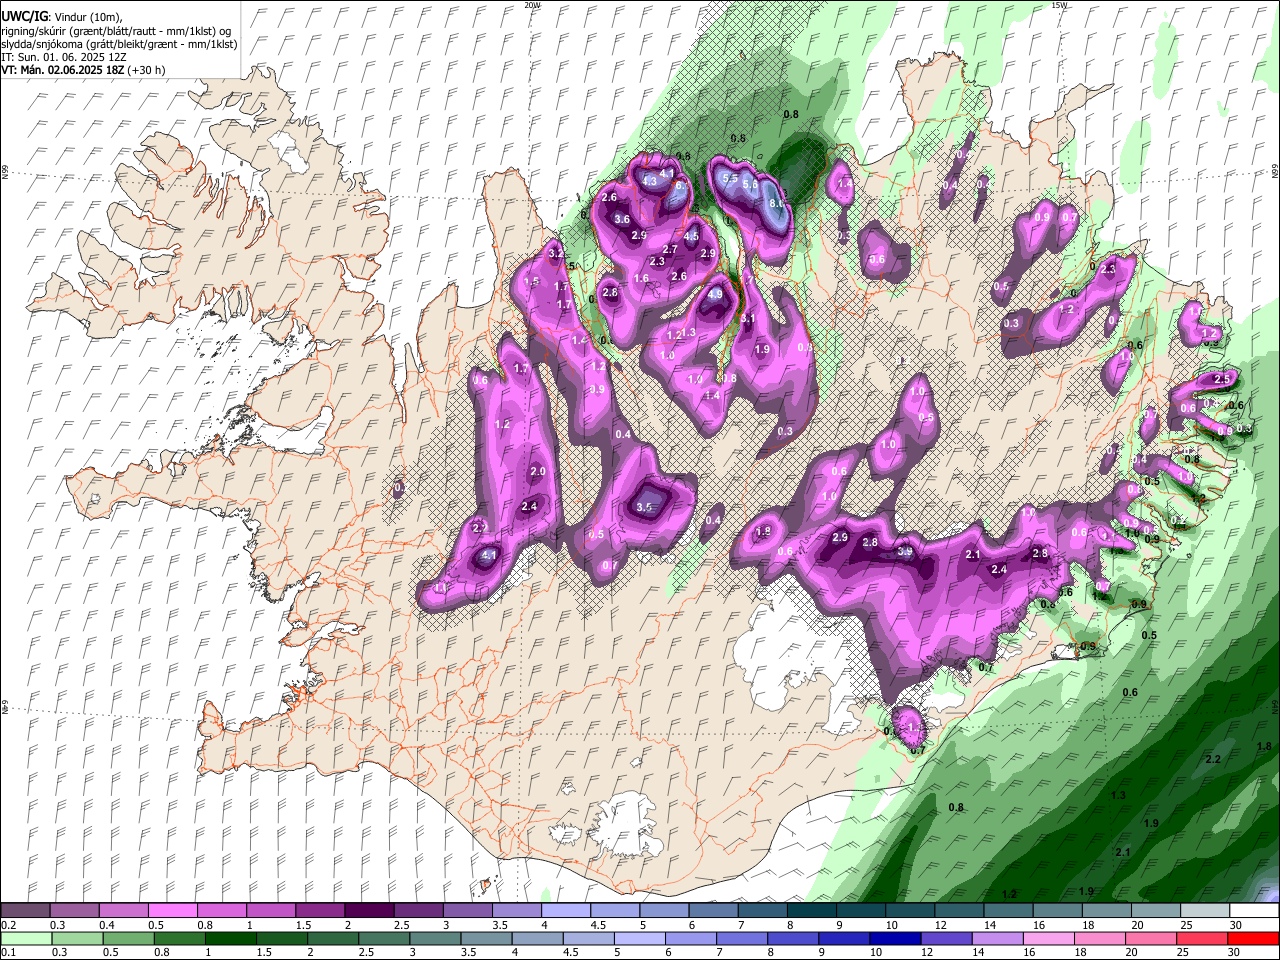Click the 'slydda/snjókoma' legend description line
Image resolution: width=1280 pixels, height=960 pixels.
pyautogui.click(x=119, y=44)
